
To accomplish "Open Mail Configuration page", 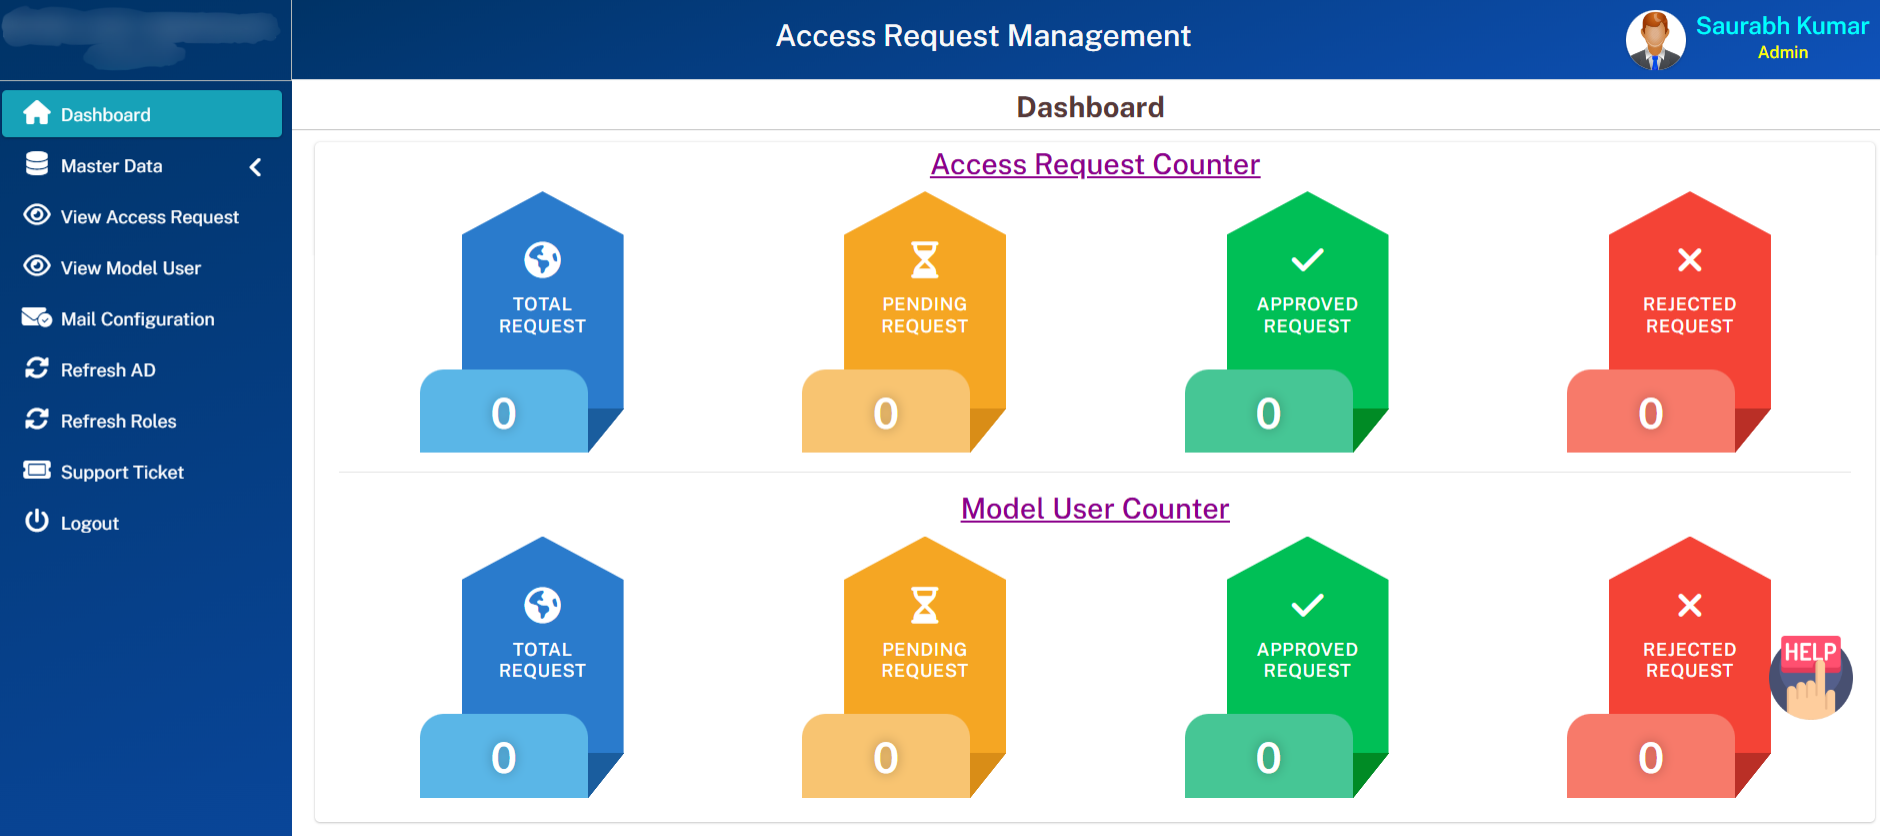I will pos(142,319).
